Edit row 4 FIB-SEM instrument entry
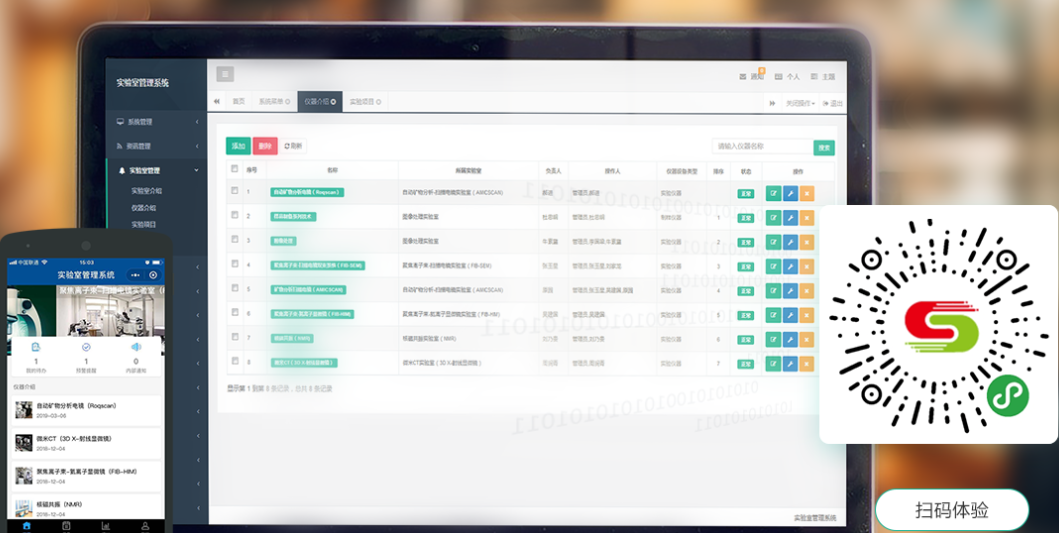Screen dimensions: 1059x533 [773, 266]
